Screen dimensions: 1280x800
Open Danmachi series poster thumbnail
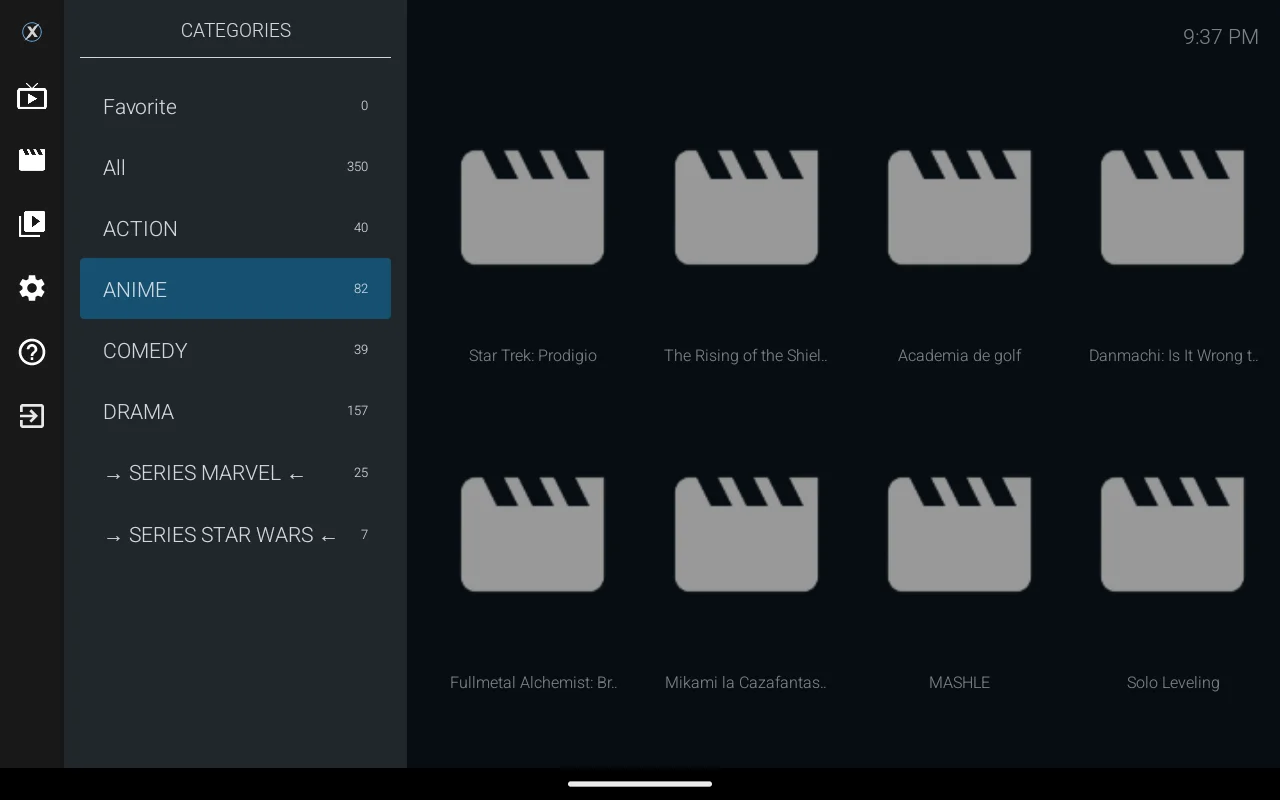(1172, 207)
